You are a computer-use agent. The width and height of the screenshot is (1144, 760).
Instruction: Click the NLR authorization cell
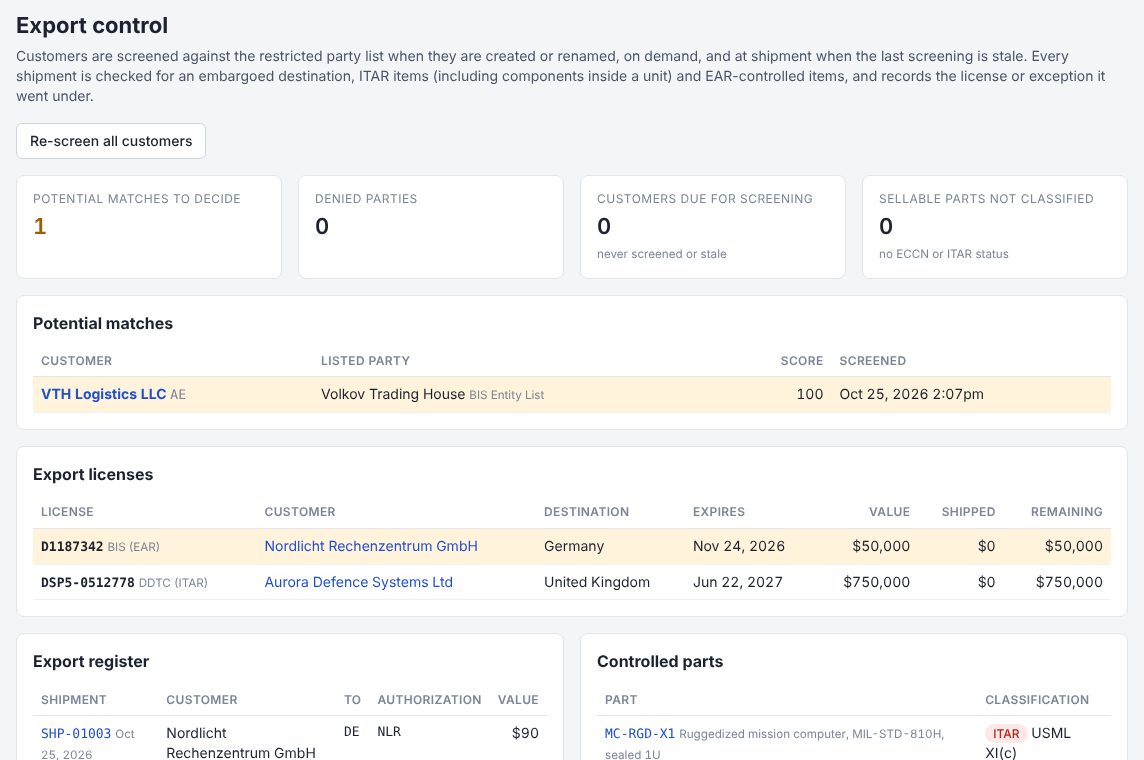click(x=389, y=732)
